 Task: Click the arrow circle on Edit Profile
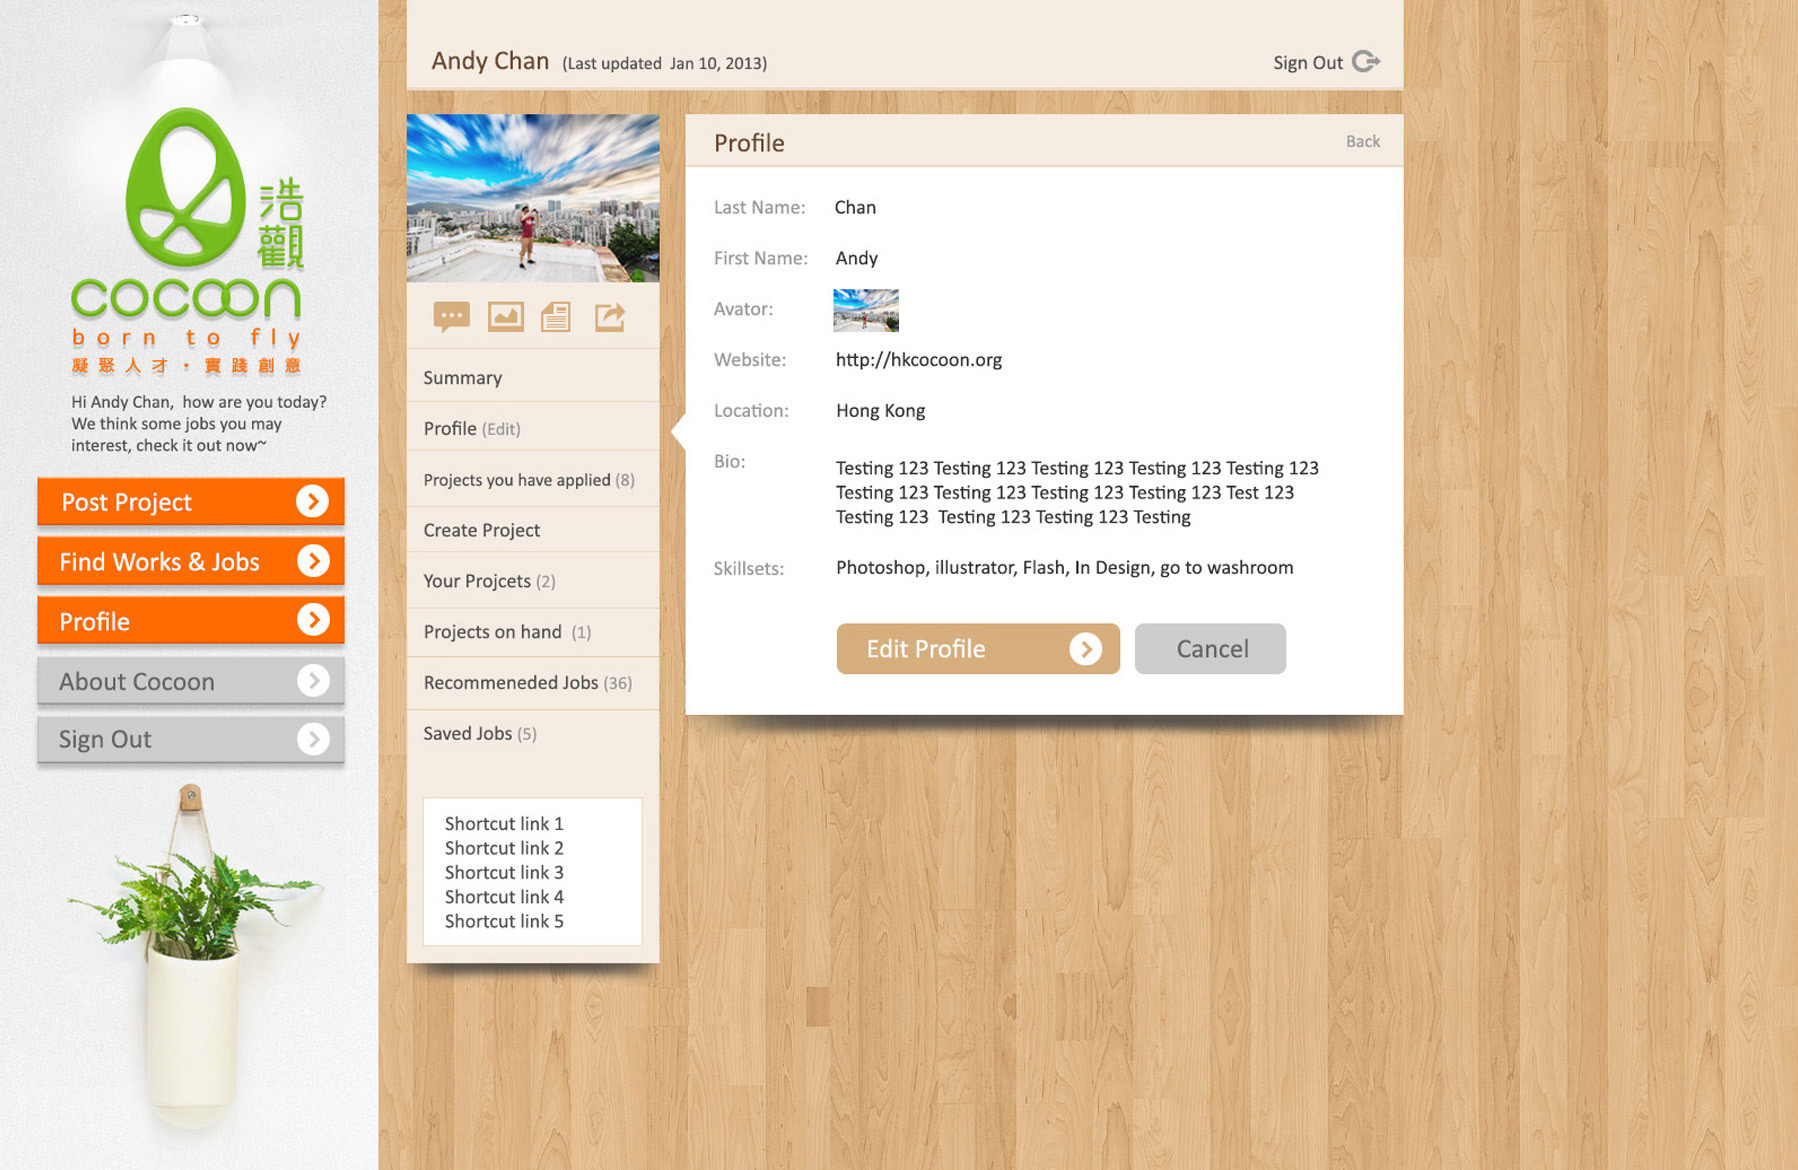[1085, 649]
